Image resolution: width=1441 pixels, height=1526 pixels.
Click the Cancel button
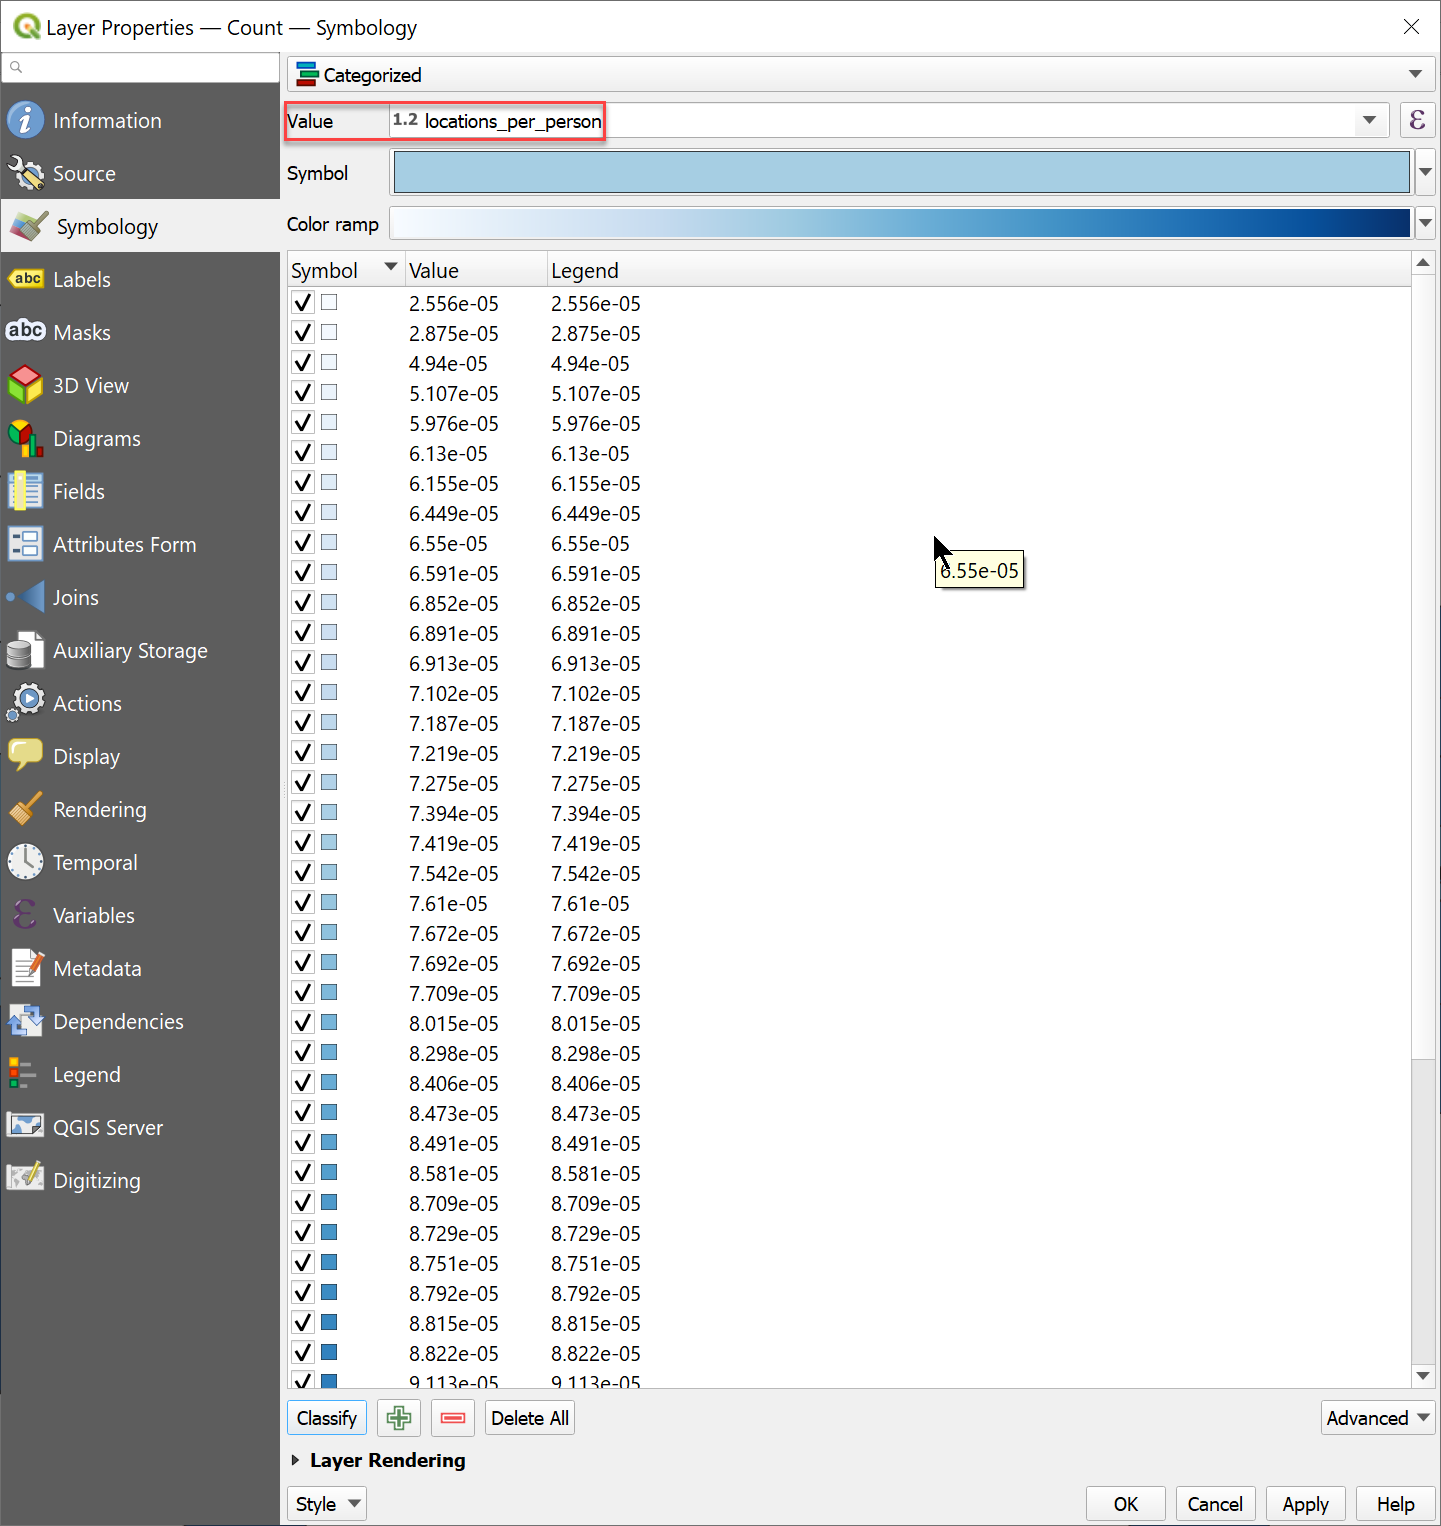coord(1215,1504)
